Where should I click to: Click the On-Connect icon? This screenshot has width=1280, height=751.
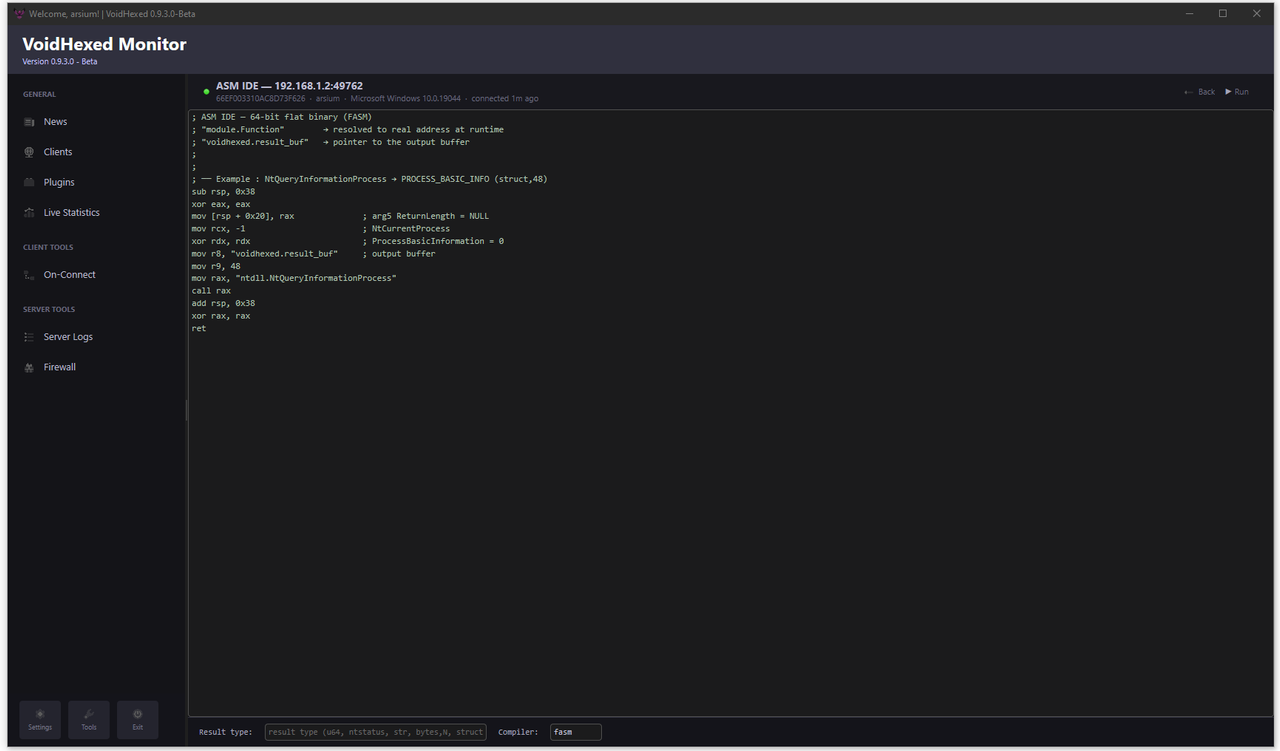click(x=29, y=275)
